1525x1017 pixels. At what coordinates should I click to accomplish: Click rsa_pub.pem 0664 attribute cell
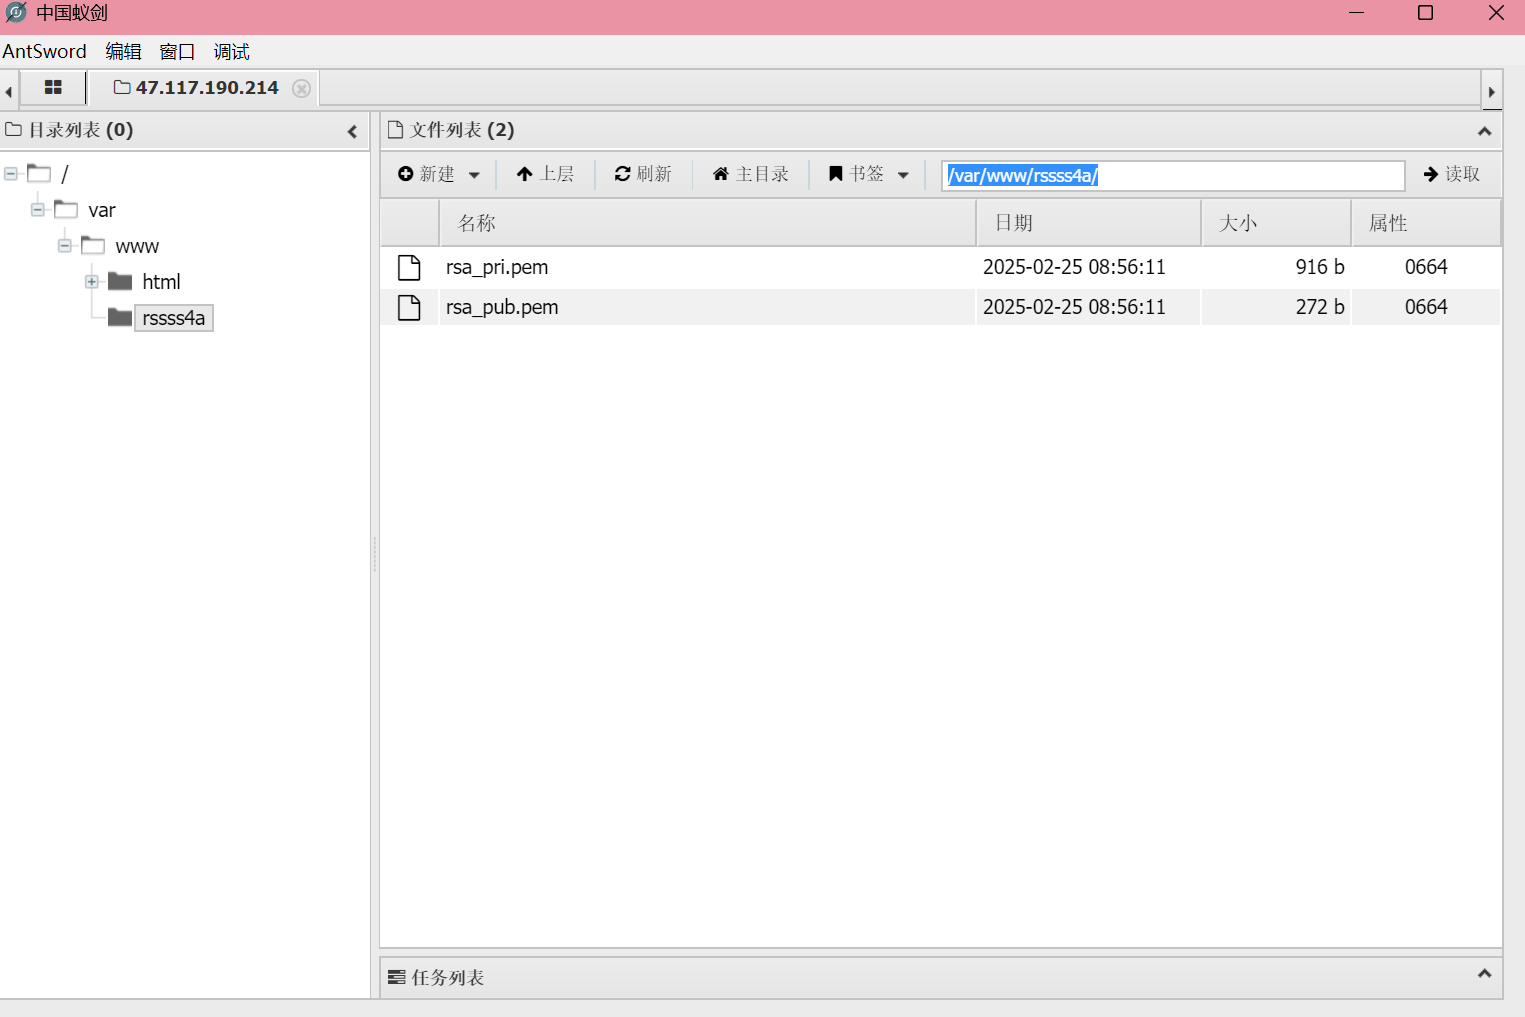click(1426, 307)
